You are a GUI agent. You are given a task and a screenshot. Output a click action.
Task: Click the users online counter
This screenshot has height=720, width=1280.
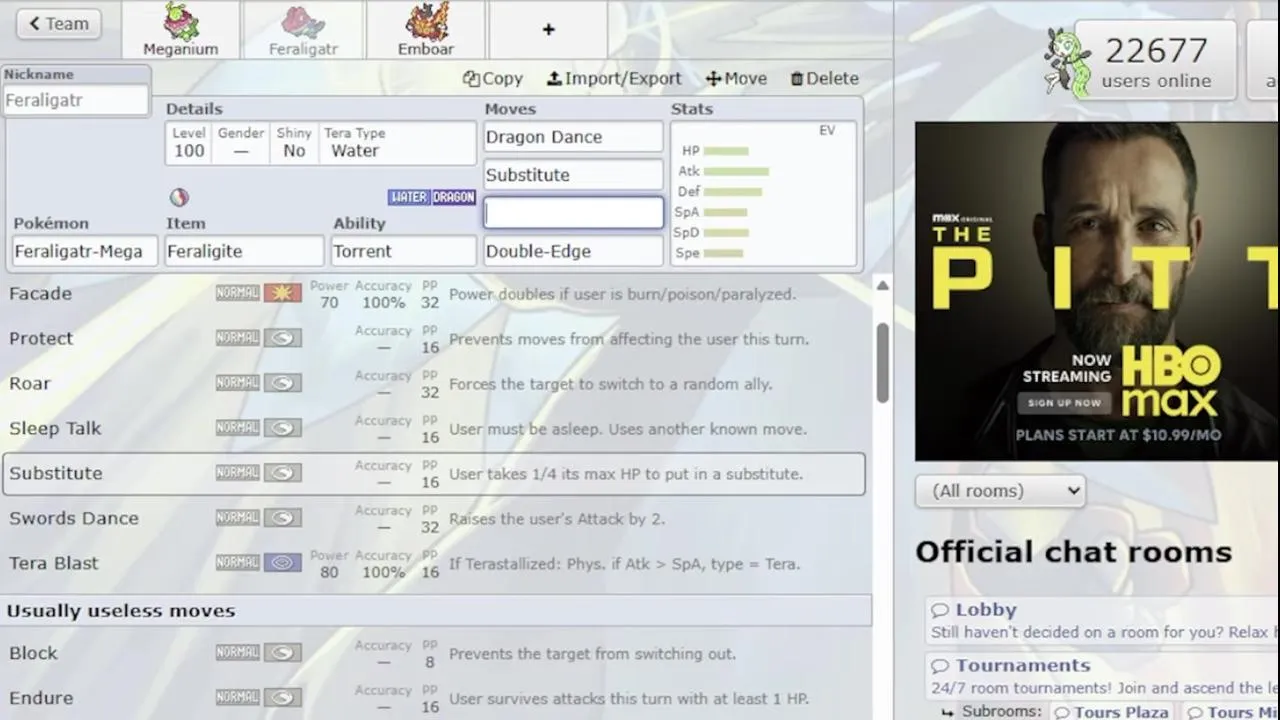pos(1156,61)
